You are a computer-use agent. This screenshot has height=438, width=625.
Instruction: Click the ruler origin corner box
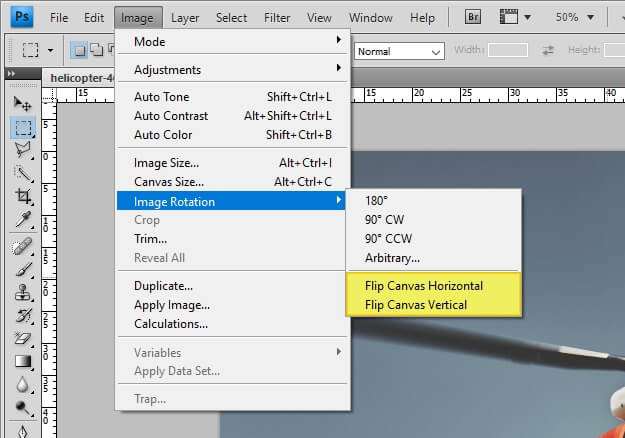click(49, 95)
